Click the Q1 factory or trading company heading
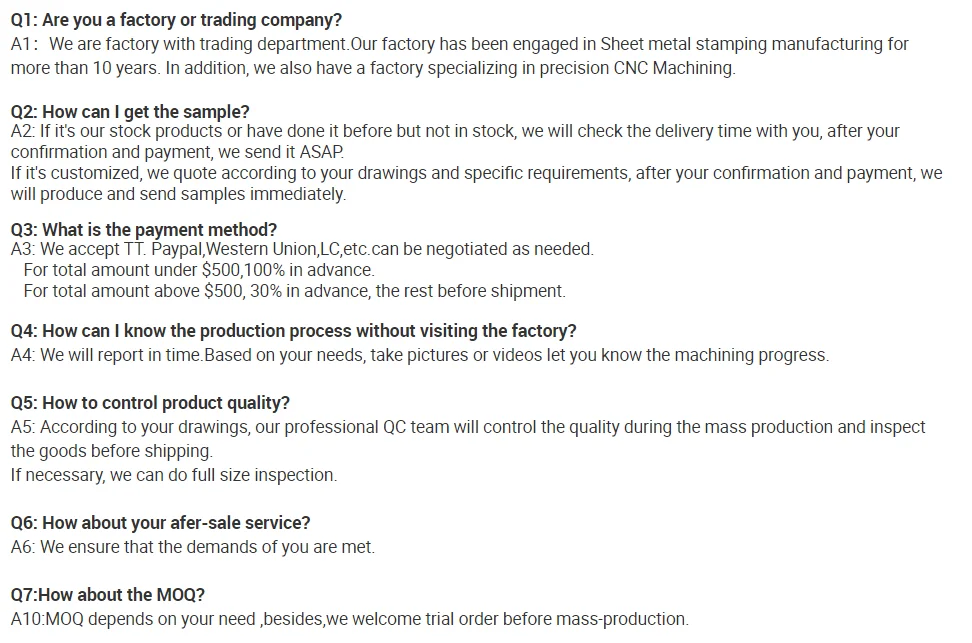 [x=176, y=20]
